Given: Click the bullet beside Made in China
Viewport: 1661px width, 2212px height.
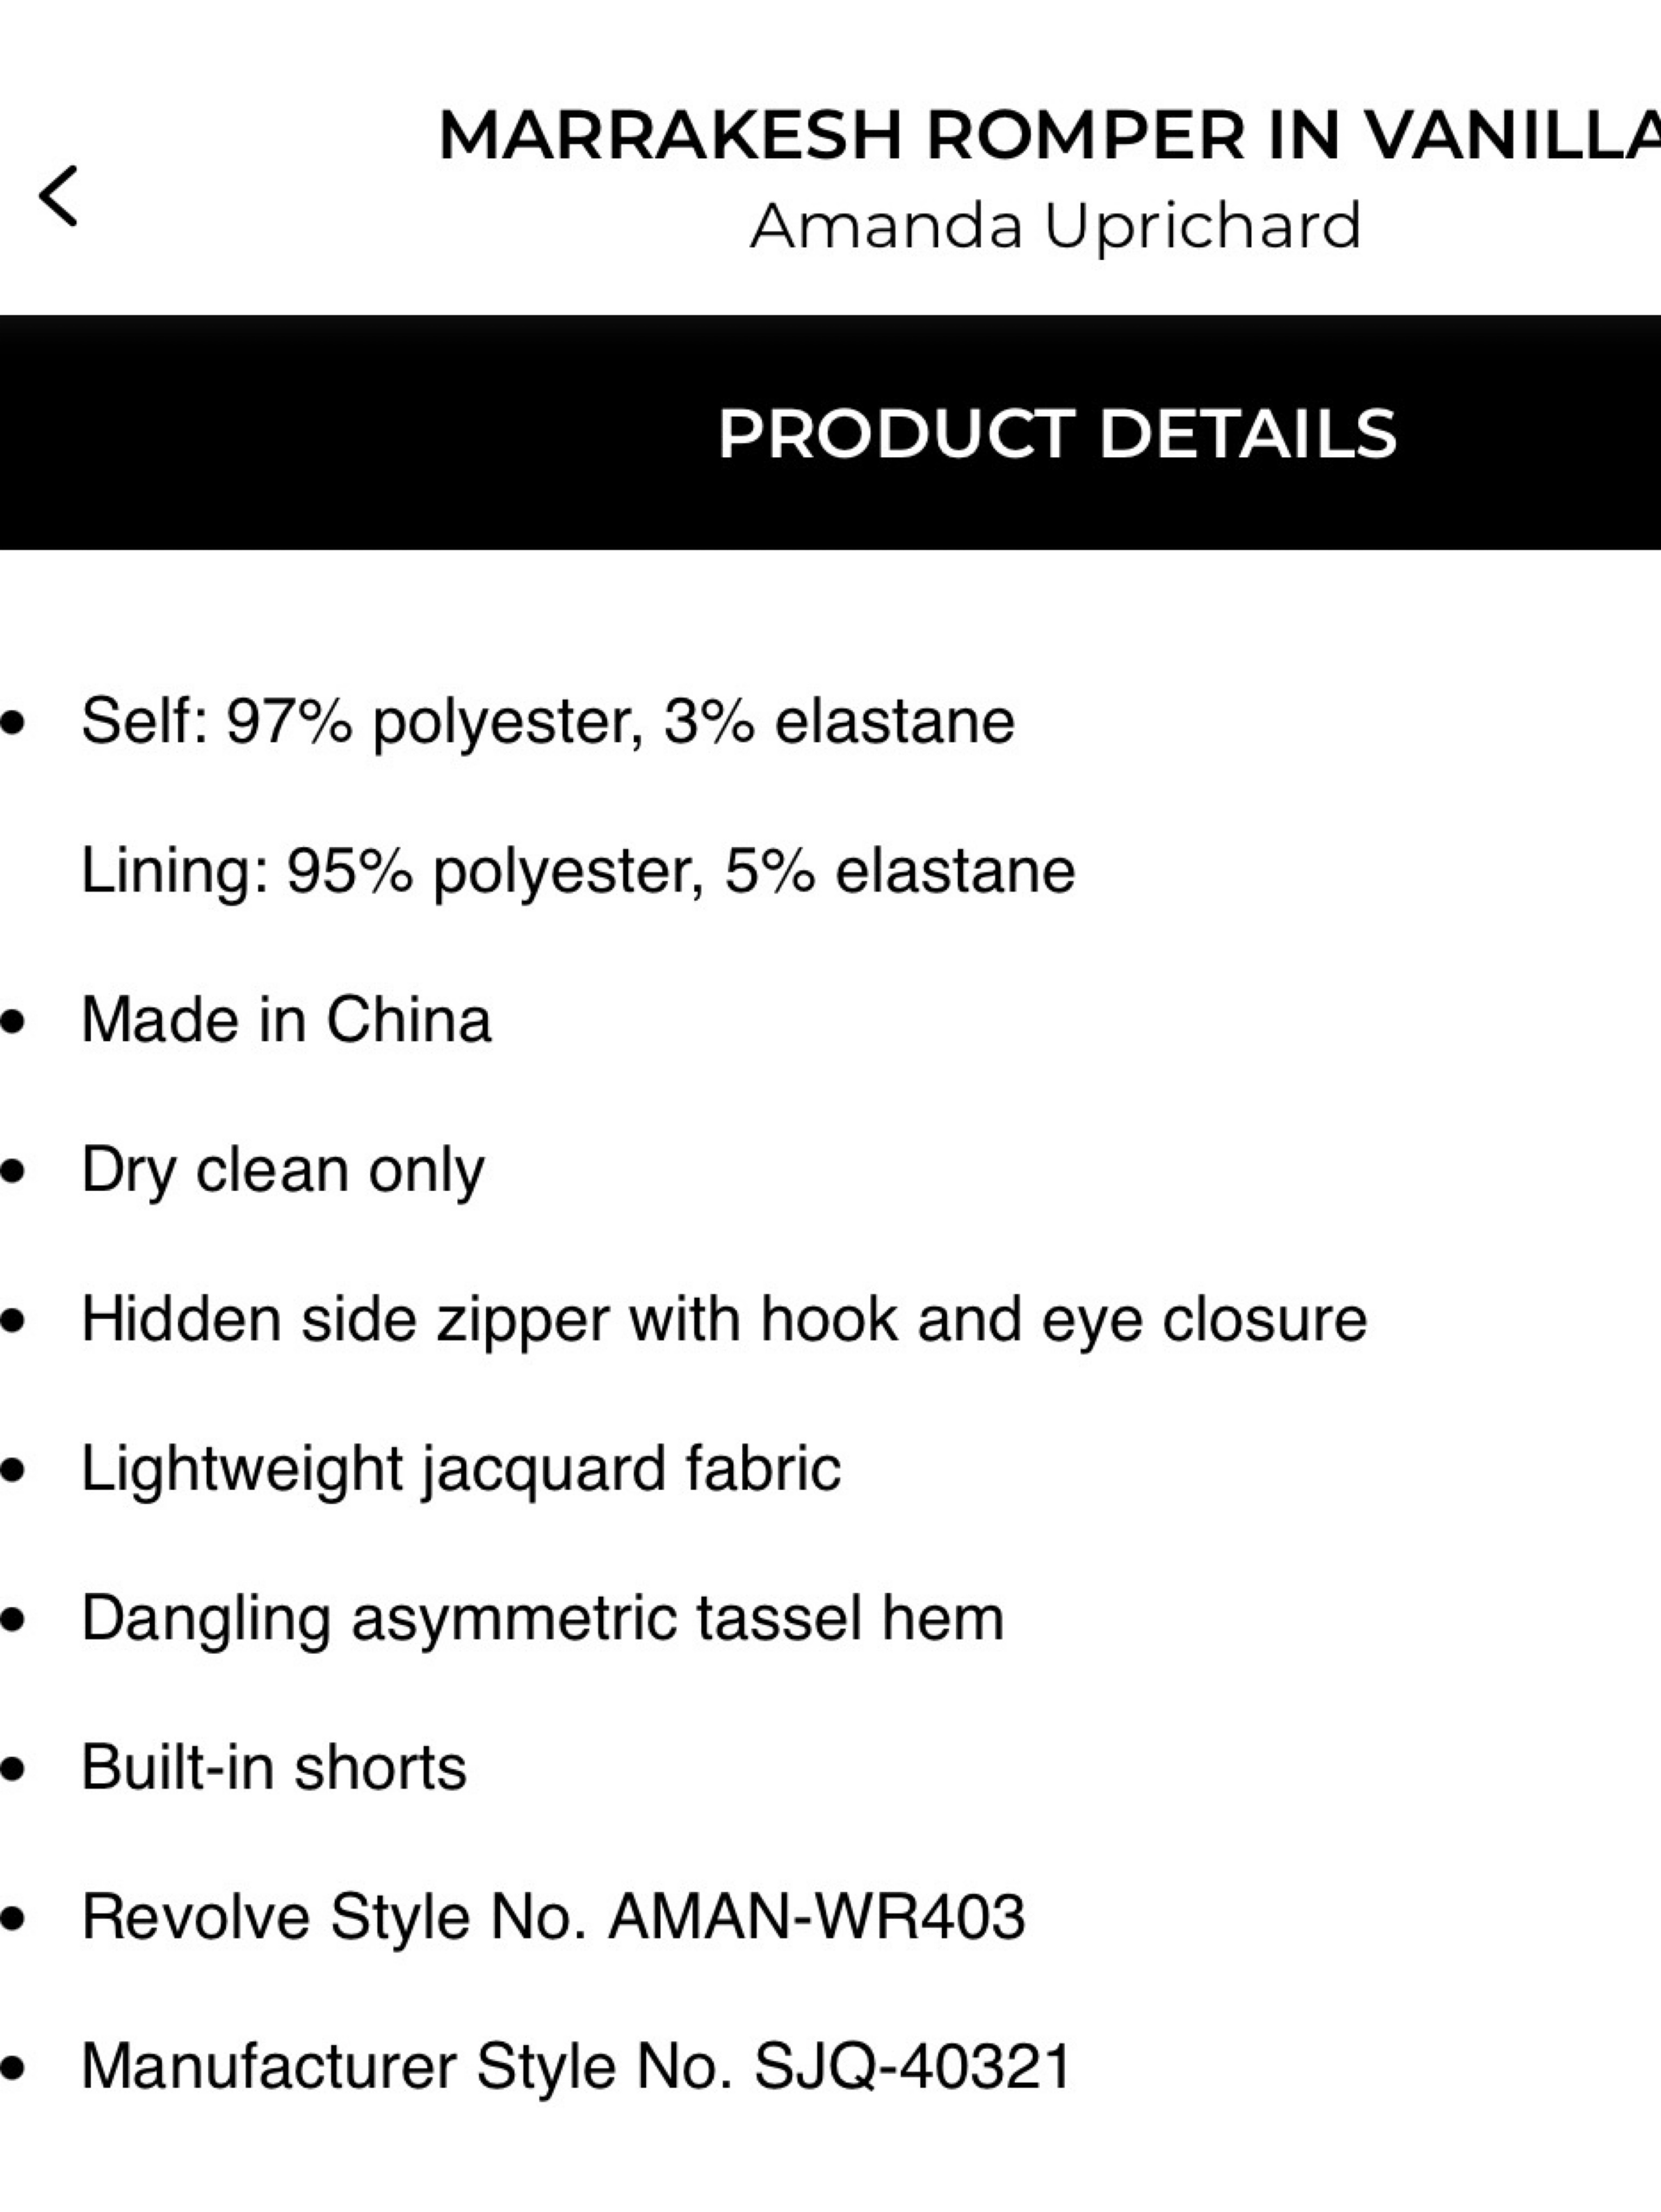Looking at the screenshot, I should coord(13,1023).
